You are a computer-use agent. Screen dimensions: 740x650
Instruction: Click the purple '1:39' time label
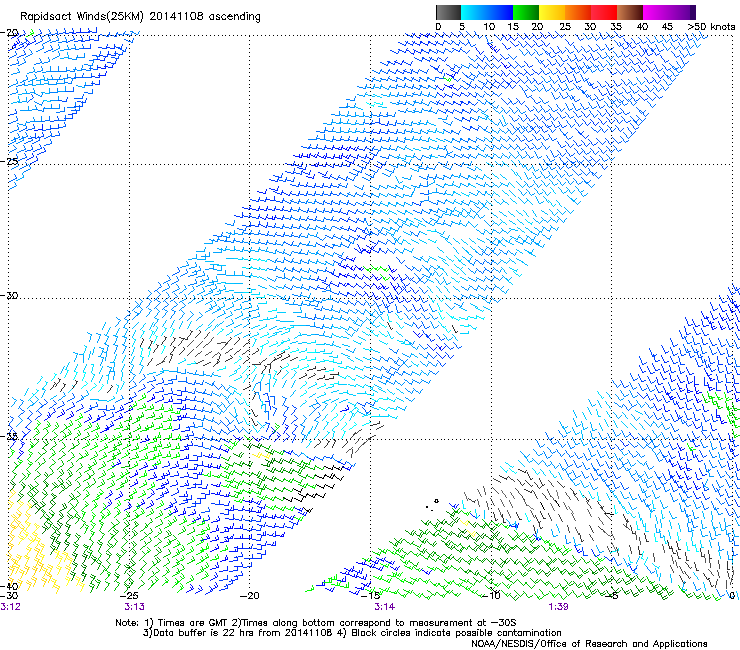coord(558,607)
